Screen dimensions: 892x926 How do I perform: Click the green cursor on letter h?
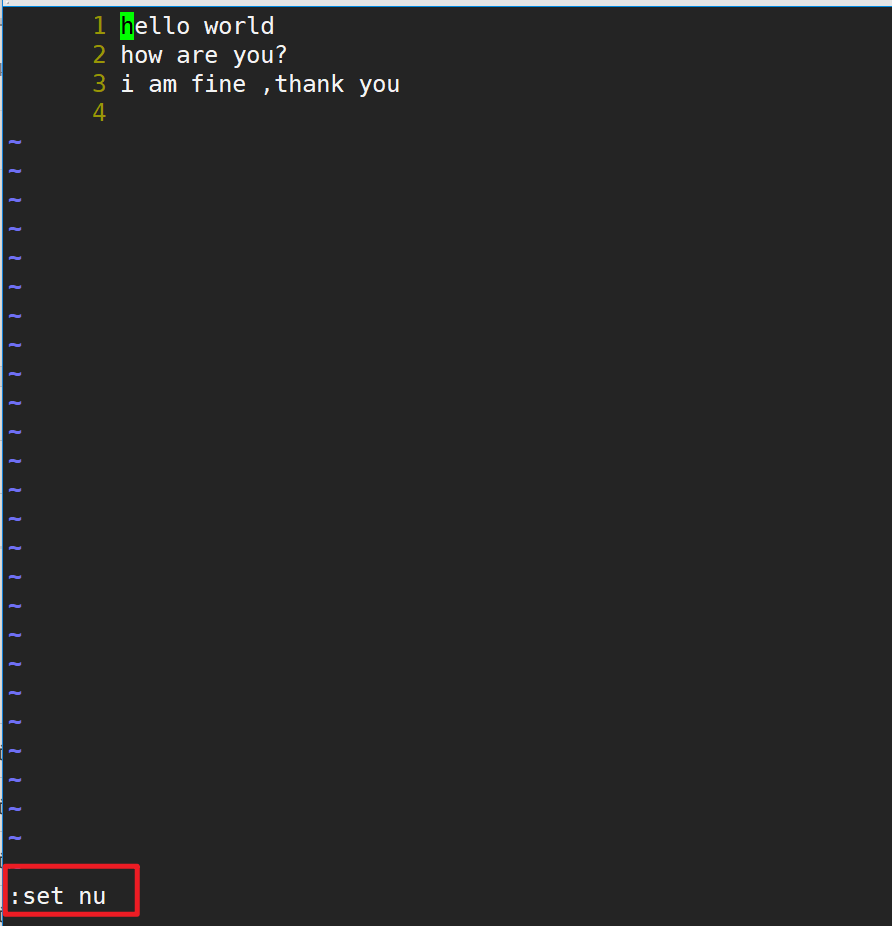tap(127, 26)
